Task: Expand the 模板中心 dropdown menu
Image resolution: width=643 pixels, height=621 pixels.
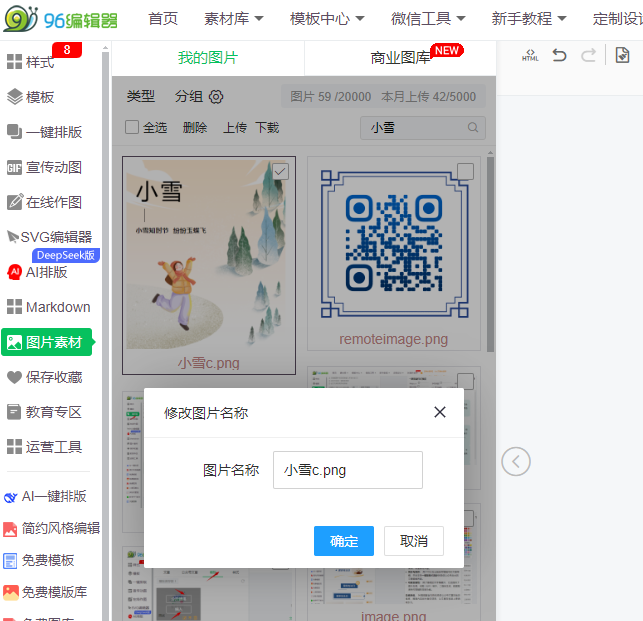Action: (327, 19)
